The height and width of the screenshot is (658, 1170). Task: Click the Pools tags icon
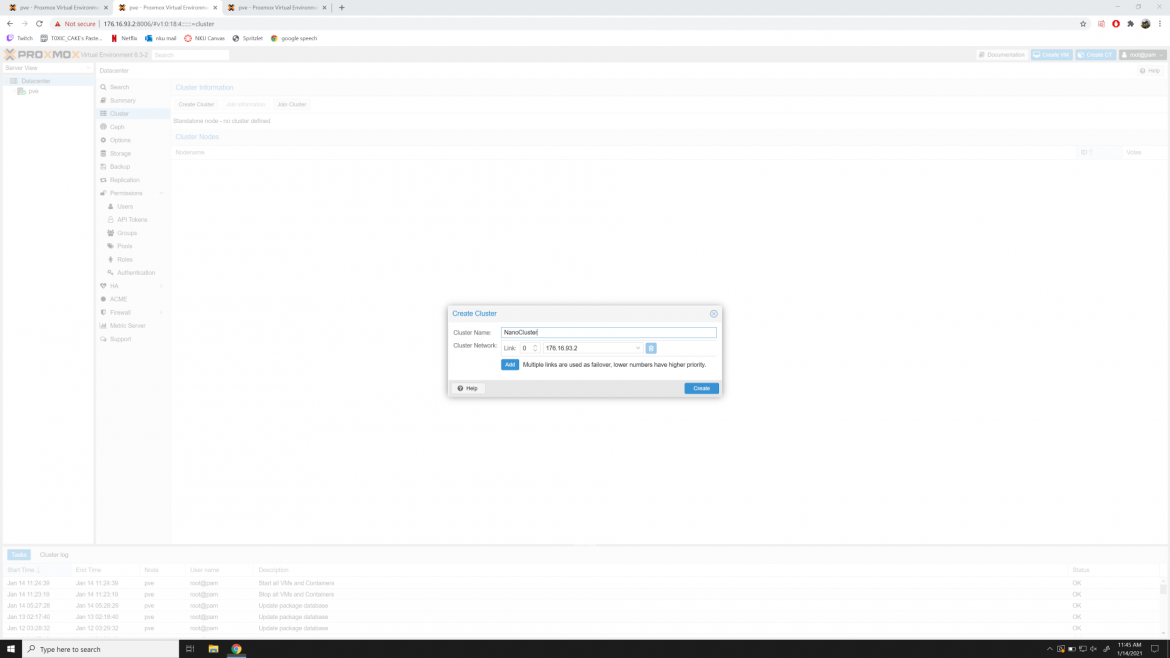(x=110, y=246)
